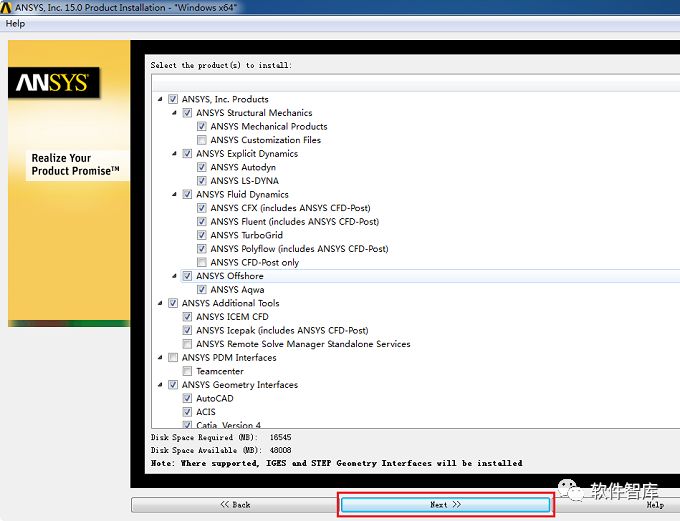The width and height of the screenshot is (680, 521).
Task: Select the 'ANSYS ICEM CFD' row label
Action: [232, 317]
